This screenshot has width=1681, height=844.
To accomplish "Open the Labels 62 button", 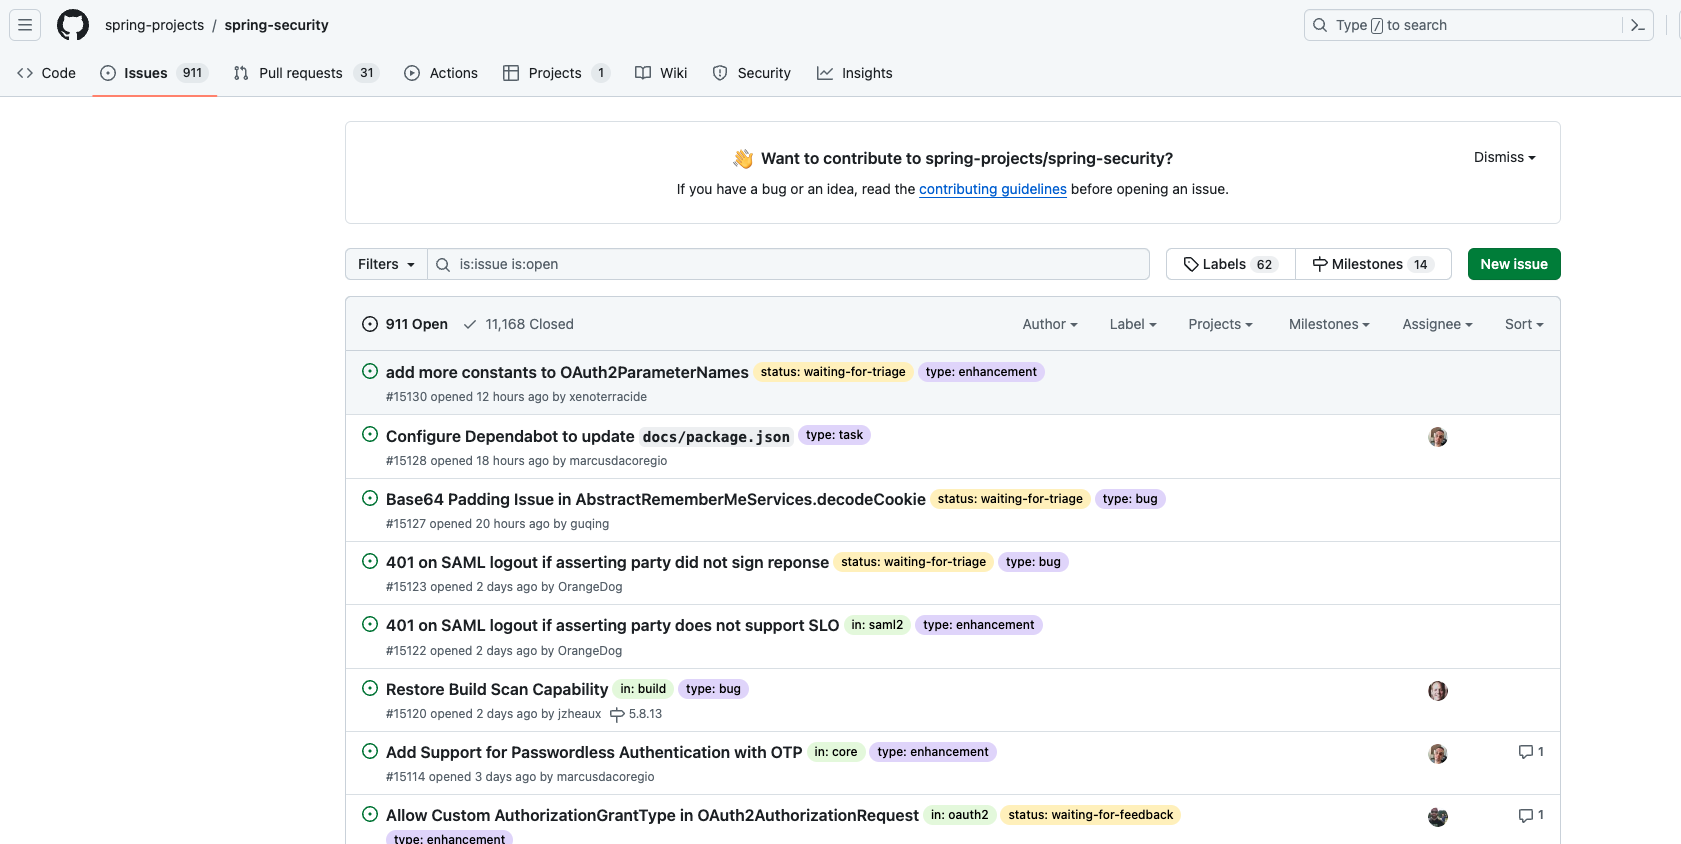I will pyautogui.click(x=1230, y=264).
